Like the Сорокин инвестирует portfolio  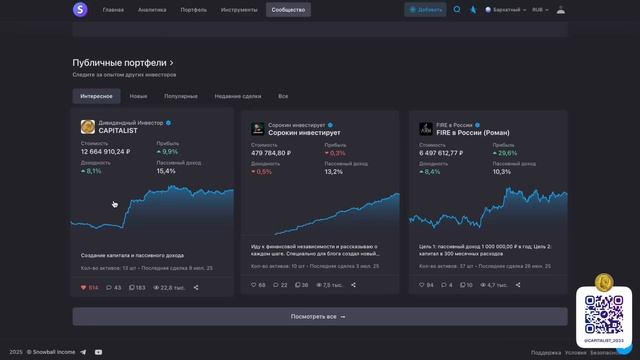tap(253, 285)
